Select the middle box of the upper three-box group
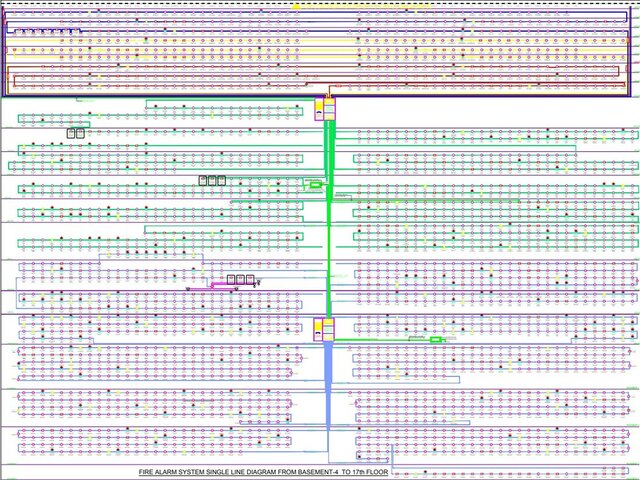This screenshot has width=640, height=480. point(212,180)
